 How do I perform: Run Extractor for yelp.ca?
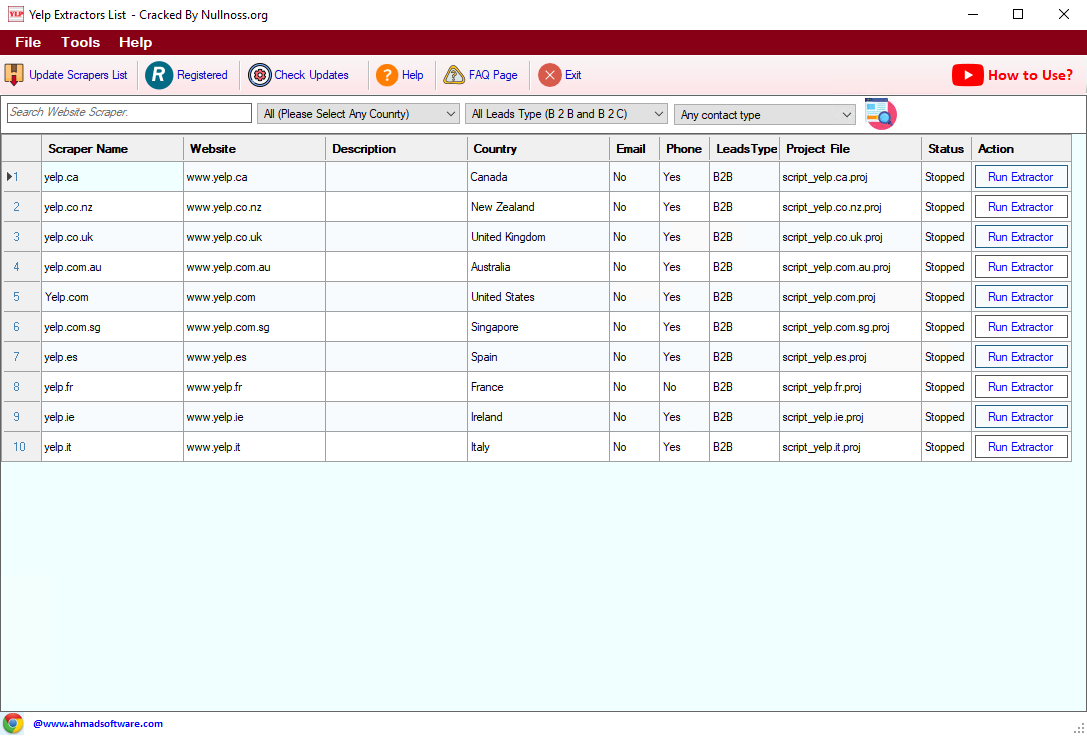(1021, 177)
